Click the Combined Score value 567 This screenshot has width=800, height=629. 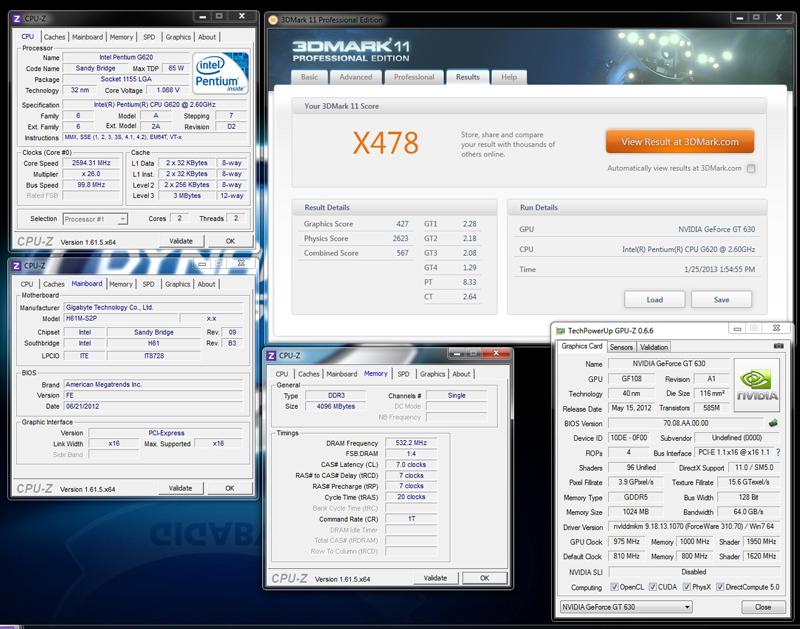click(402, 253)
